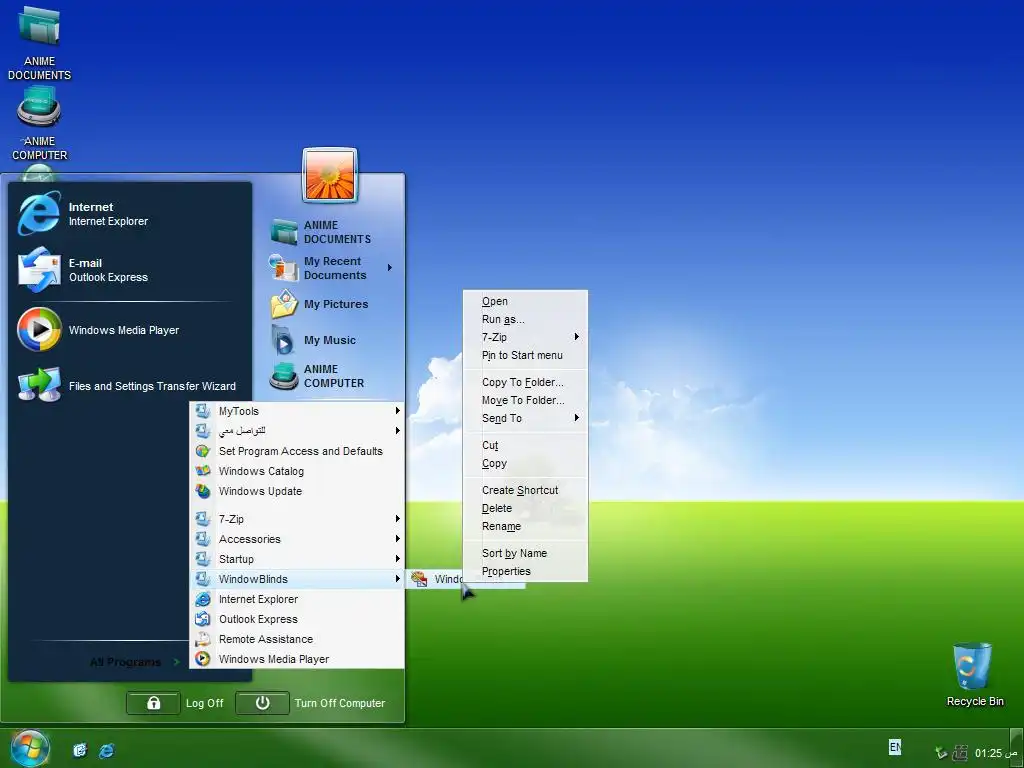This screenshot has width=1024, height=768.
Task: Select Sort by Name
Action: tap(525, 553)
